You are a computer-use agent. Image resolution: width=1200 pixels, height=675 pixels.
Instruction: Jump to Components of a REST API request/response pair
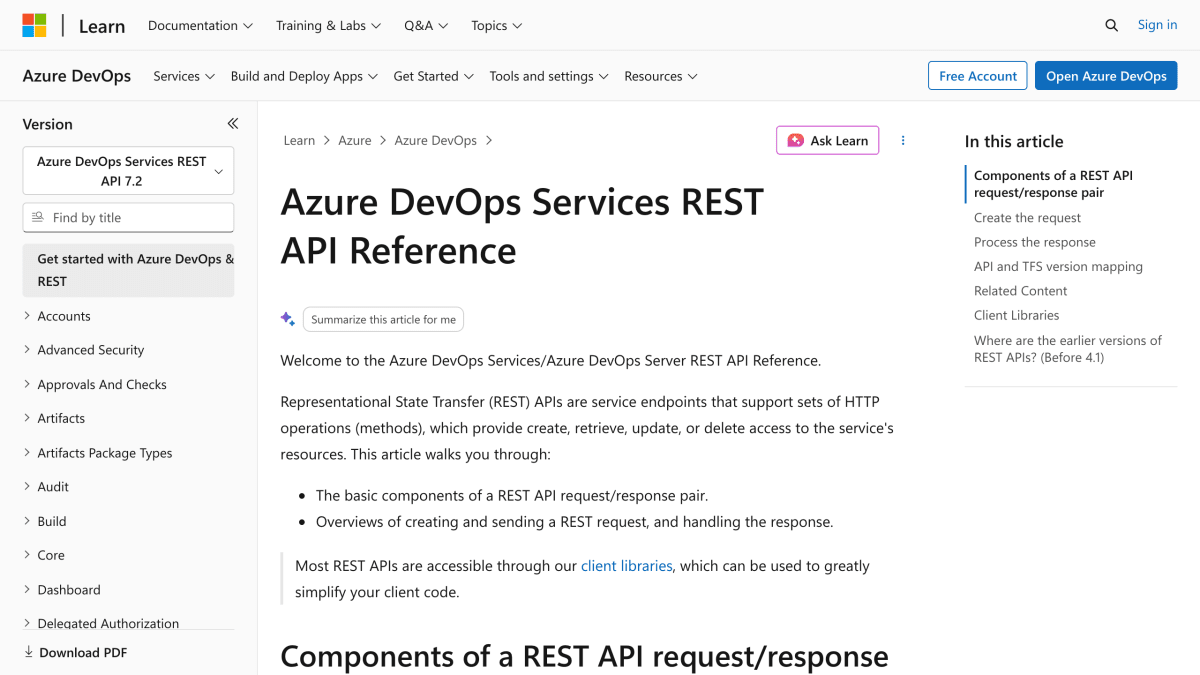(1053, 184)
